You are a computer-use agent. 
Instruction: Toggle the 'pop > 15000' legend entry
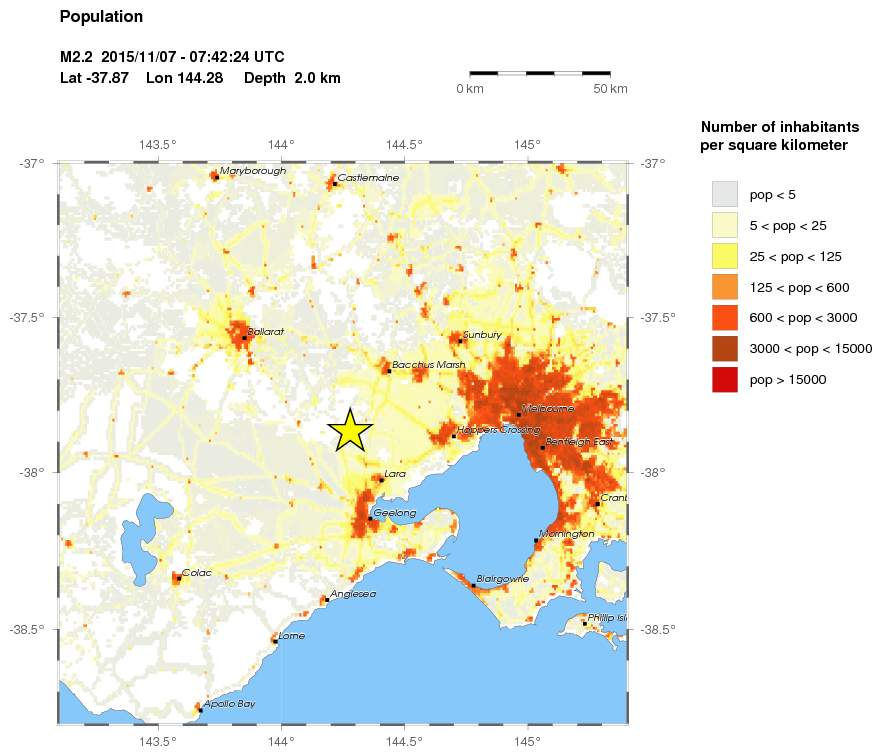coord(724,379)
